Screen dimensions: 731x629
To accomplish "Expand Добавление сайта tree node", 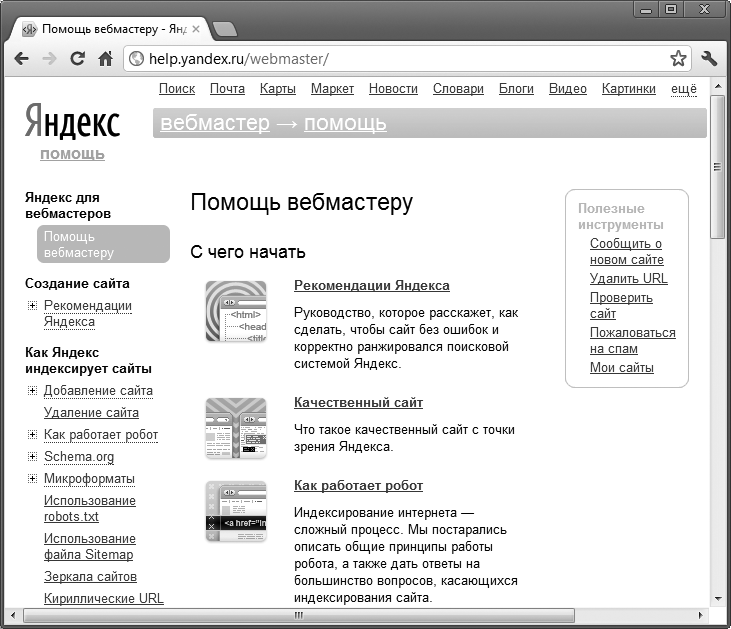I will tap(32, 391).
